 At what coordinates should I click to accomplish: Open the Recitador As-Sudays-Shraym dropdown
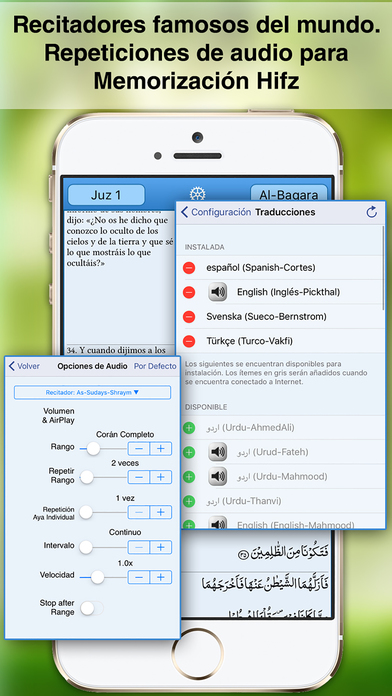coord(92,392)
